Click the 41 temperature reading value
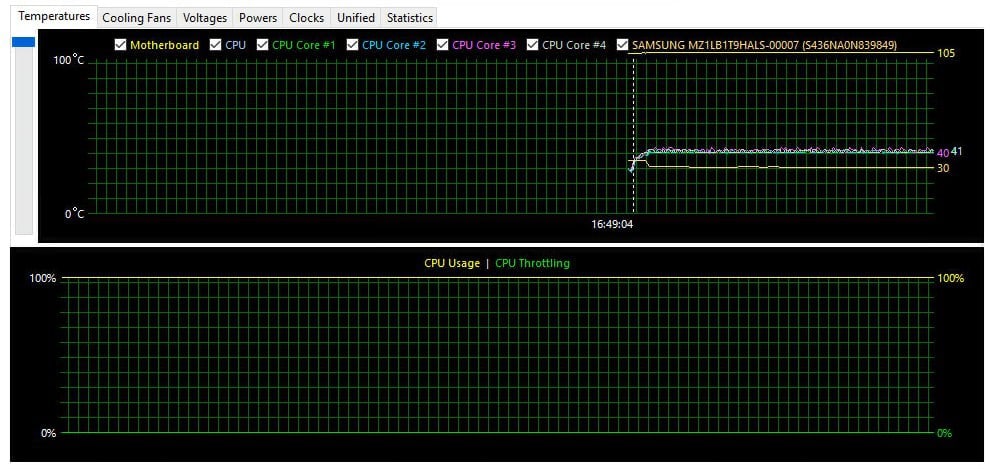Screen dimensions: 990x469 (957, 151)
